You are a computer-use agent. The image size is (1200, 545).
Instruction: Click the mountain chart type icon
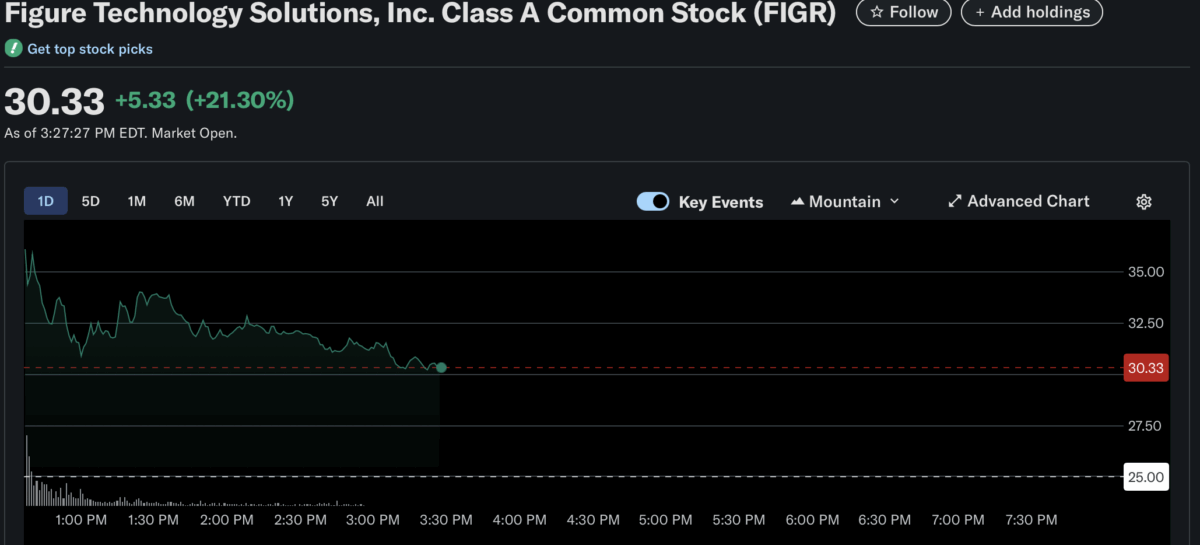[x=797, y=202]
